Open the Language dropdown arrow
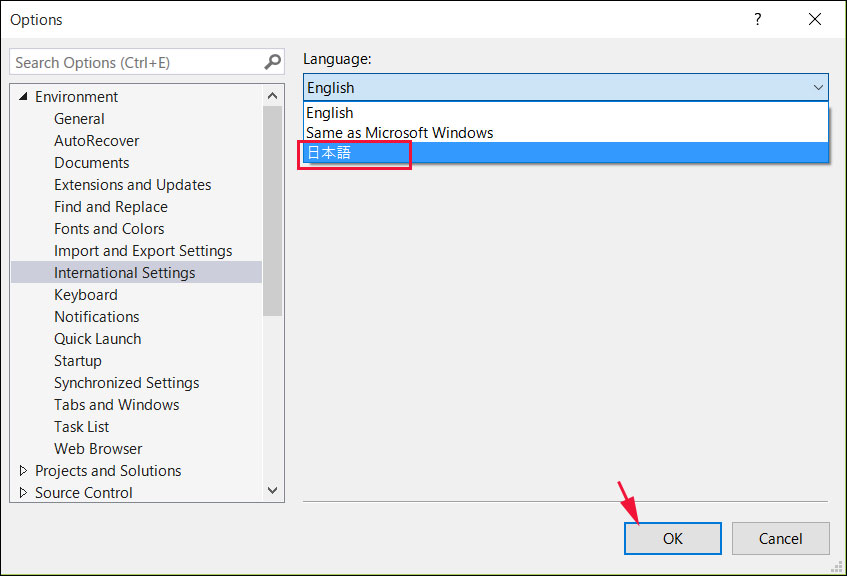This screenshot has height=576, width=847. pos(818,88)
